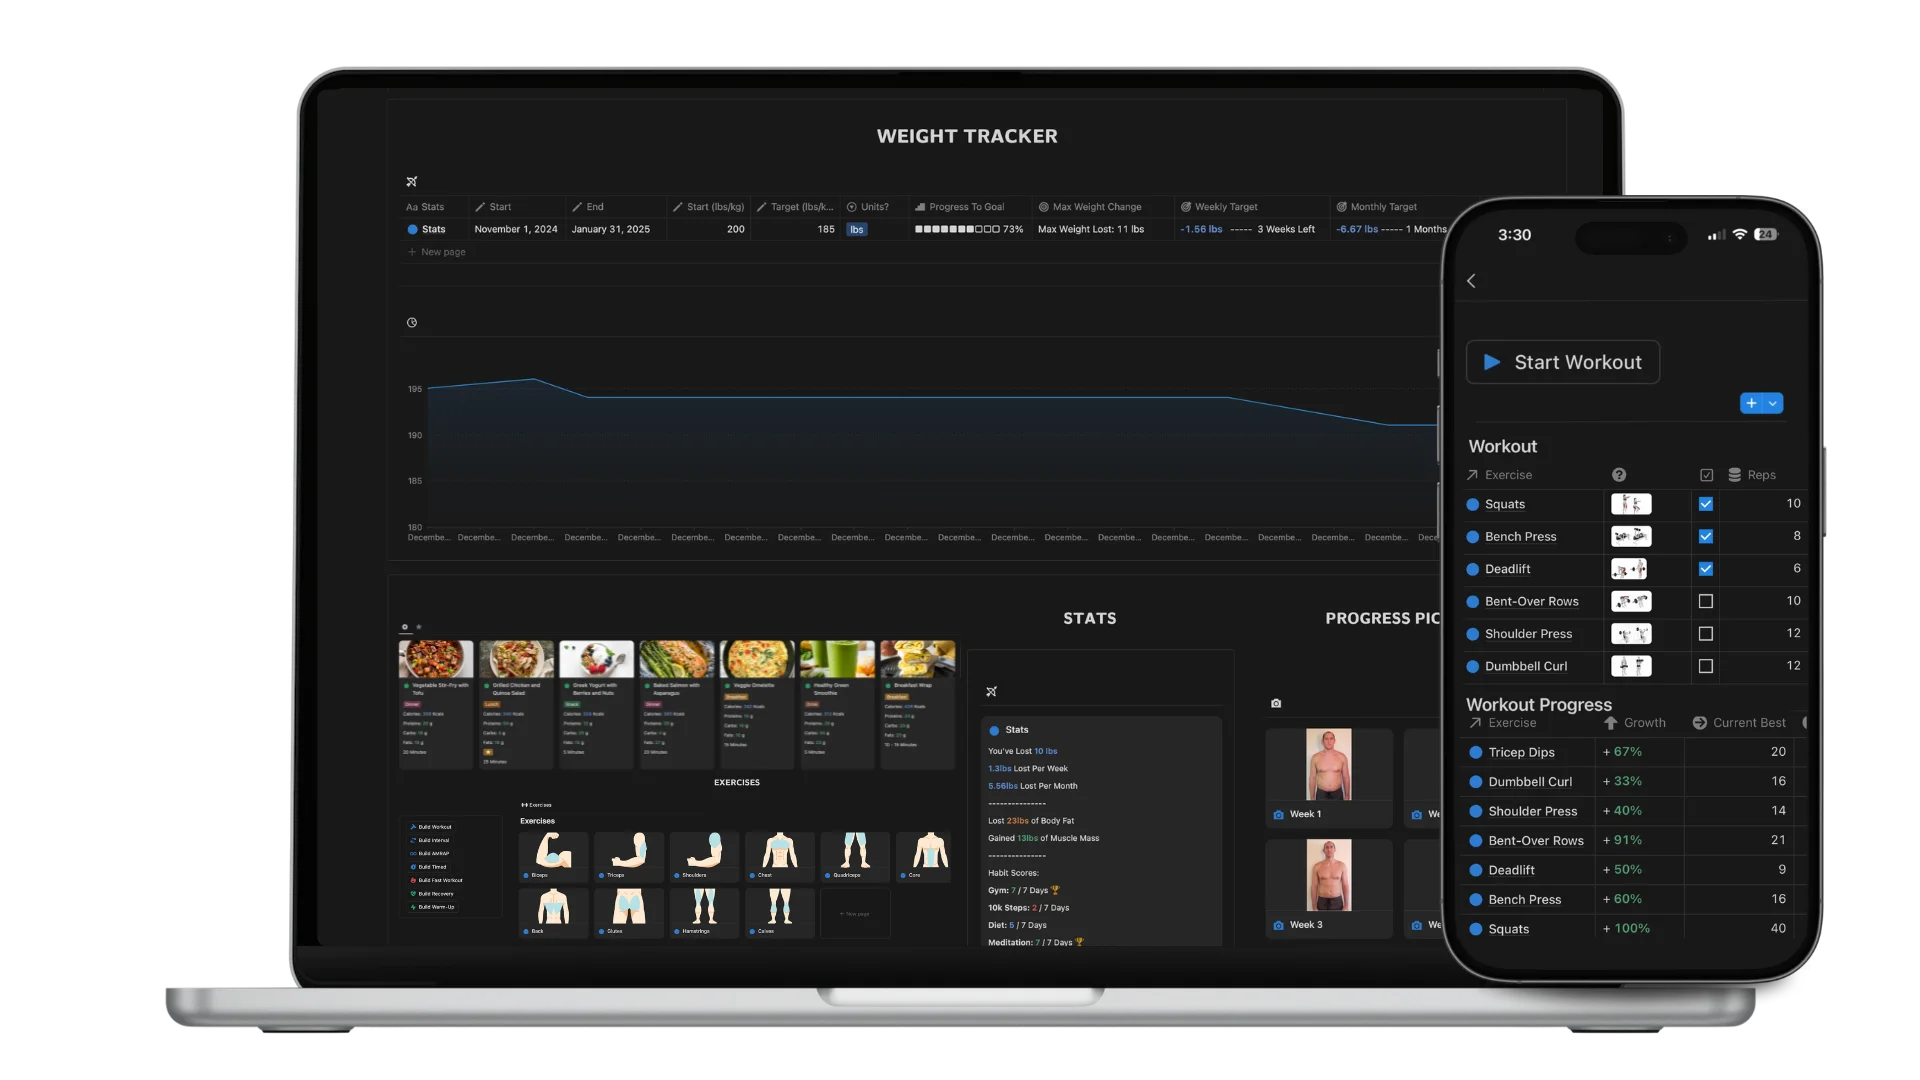
Task: Select the Bench Press exercise icon
Action: pyautogui.click(x=1631, y=535)
